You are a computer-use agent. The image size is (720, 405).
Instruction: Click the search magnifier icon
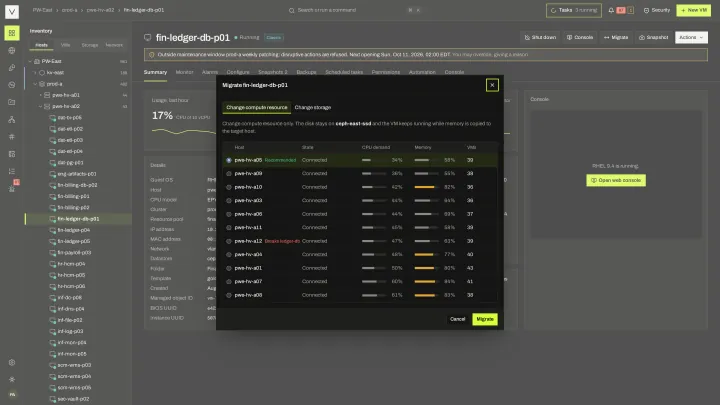[x=292, y=10]
